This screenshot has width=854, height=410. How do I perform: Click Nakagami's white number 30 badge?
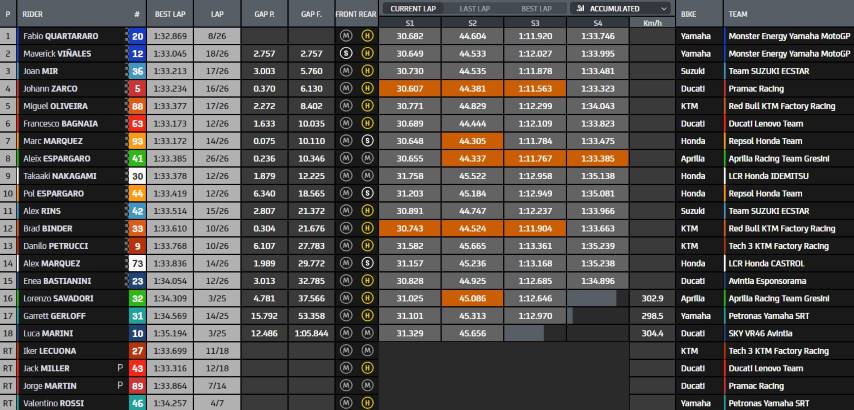[x=138, y=176]
